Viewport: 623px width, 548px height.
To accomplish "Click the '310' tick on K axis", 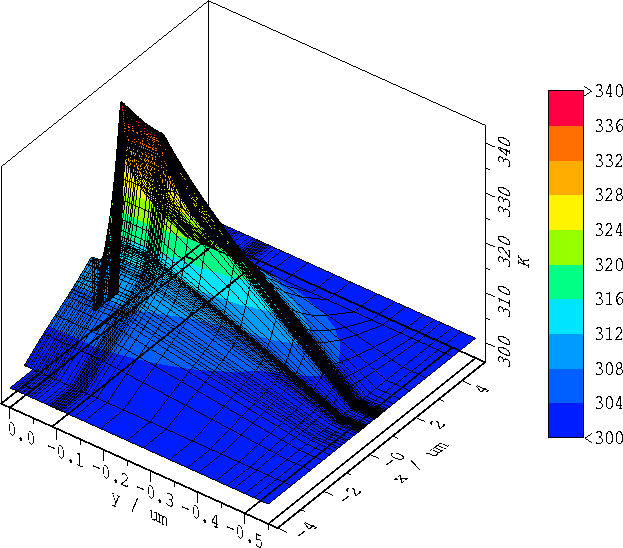I will [505, 301].
